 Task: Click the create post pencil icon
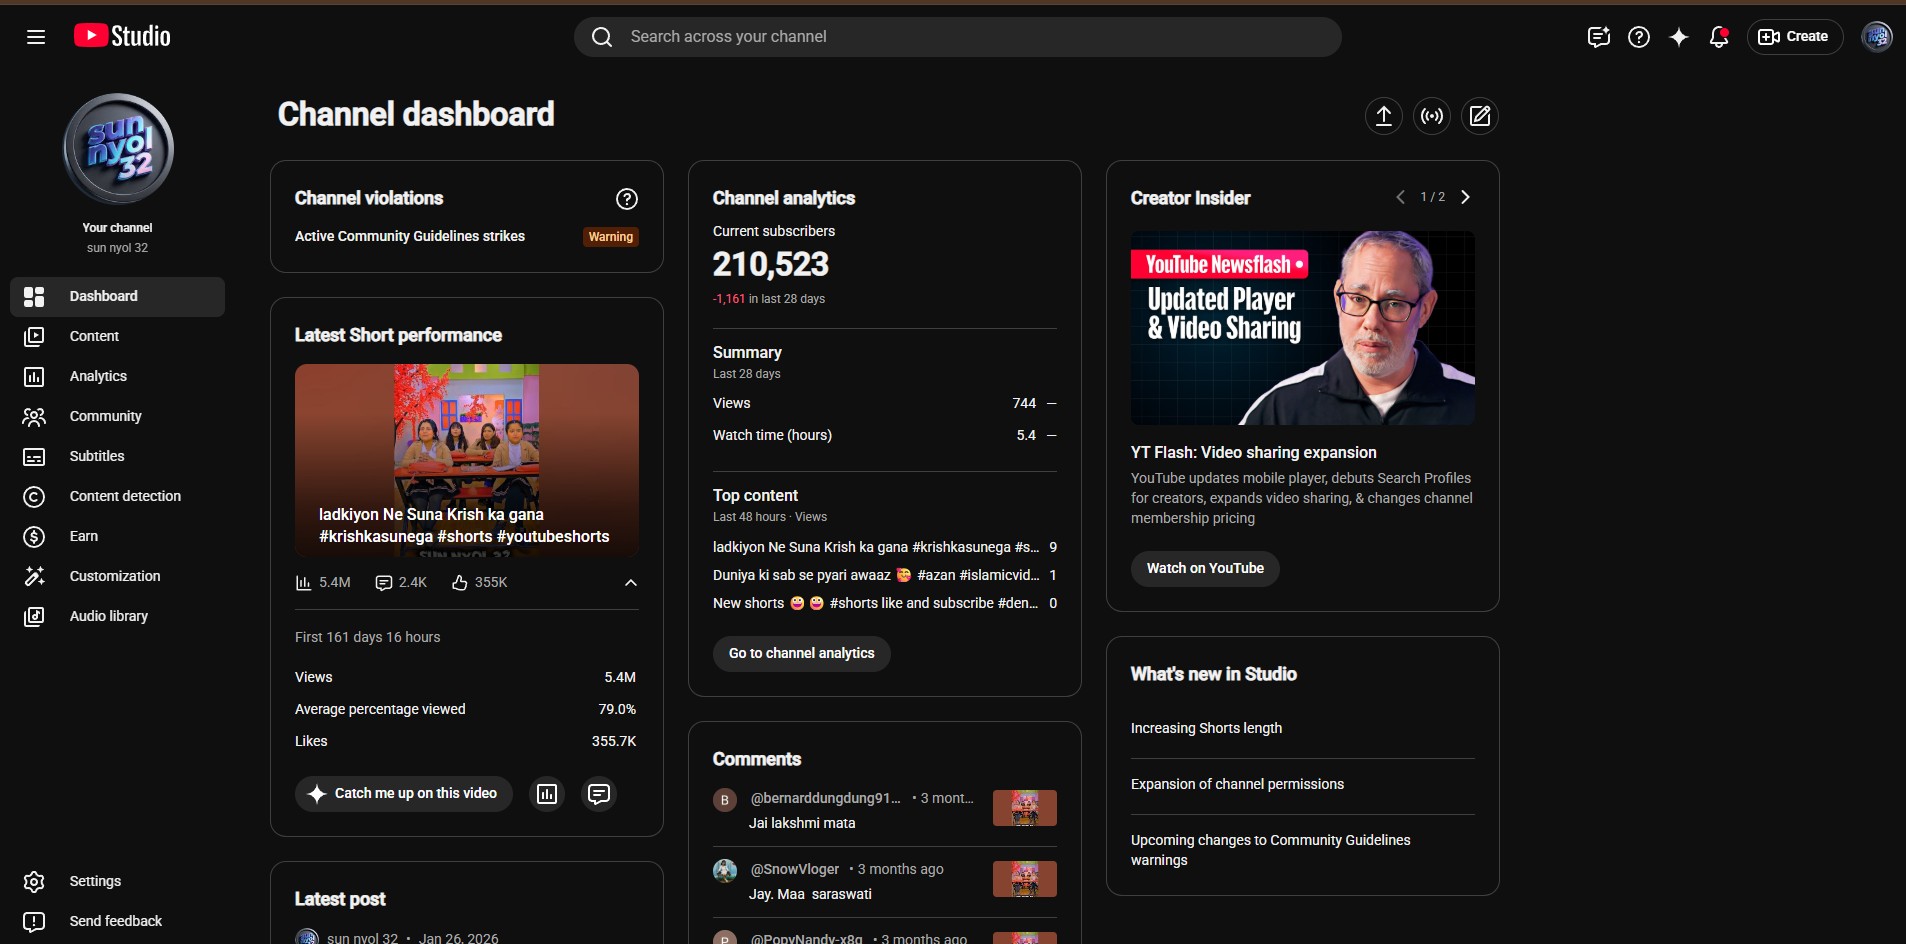coord(1480,116)
